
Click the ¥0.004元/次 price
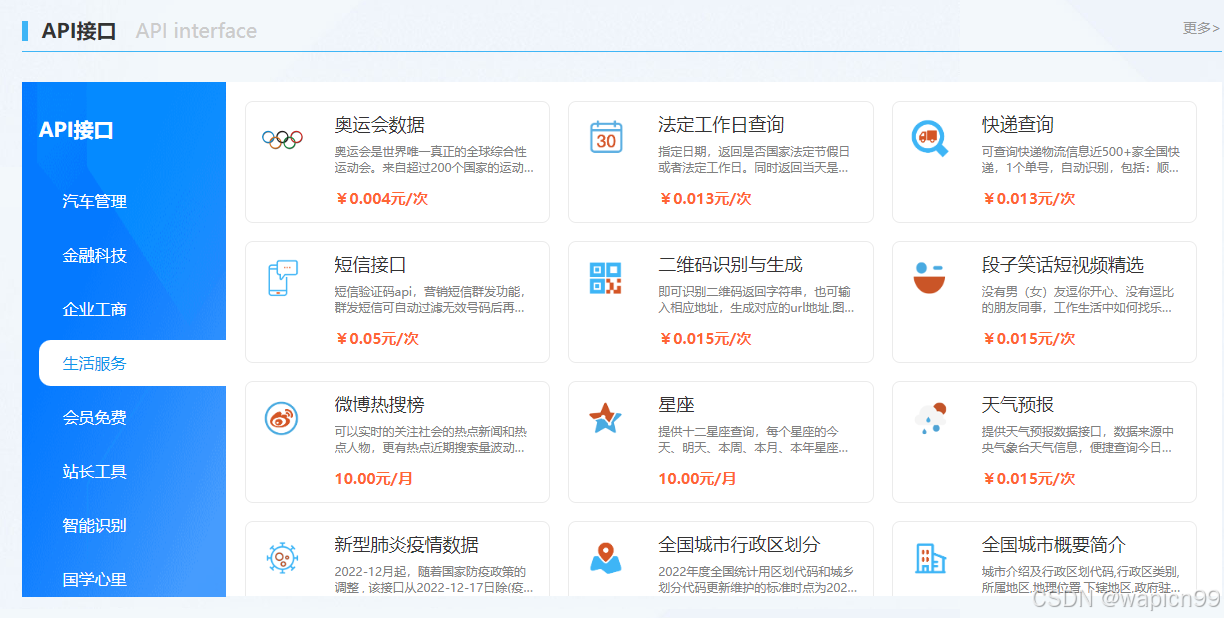[x=381, y=199]
